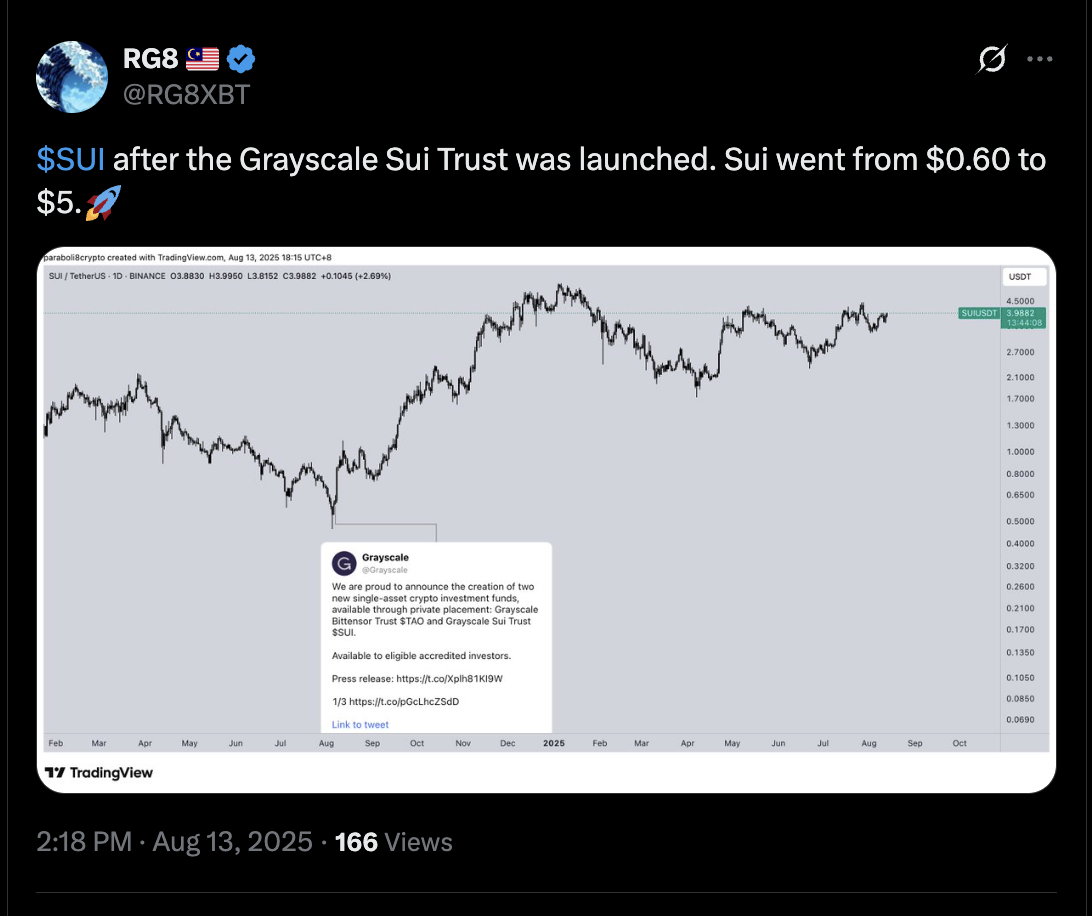This screenshot has height=916, width=1092.
Task: Click the Malaysia flag emoji
Action: (202, 59)
